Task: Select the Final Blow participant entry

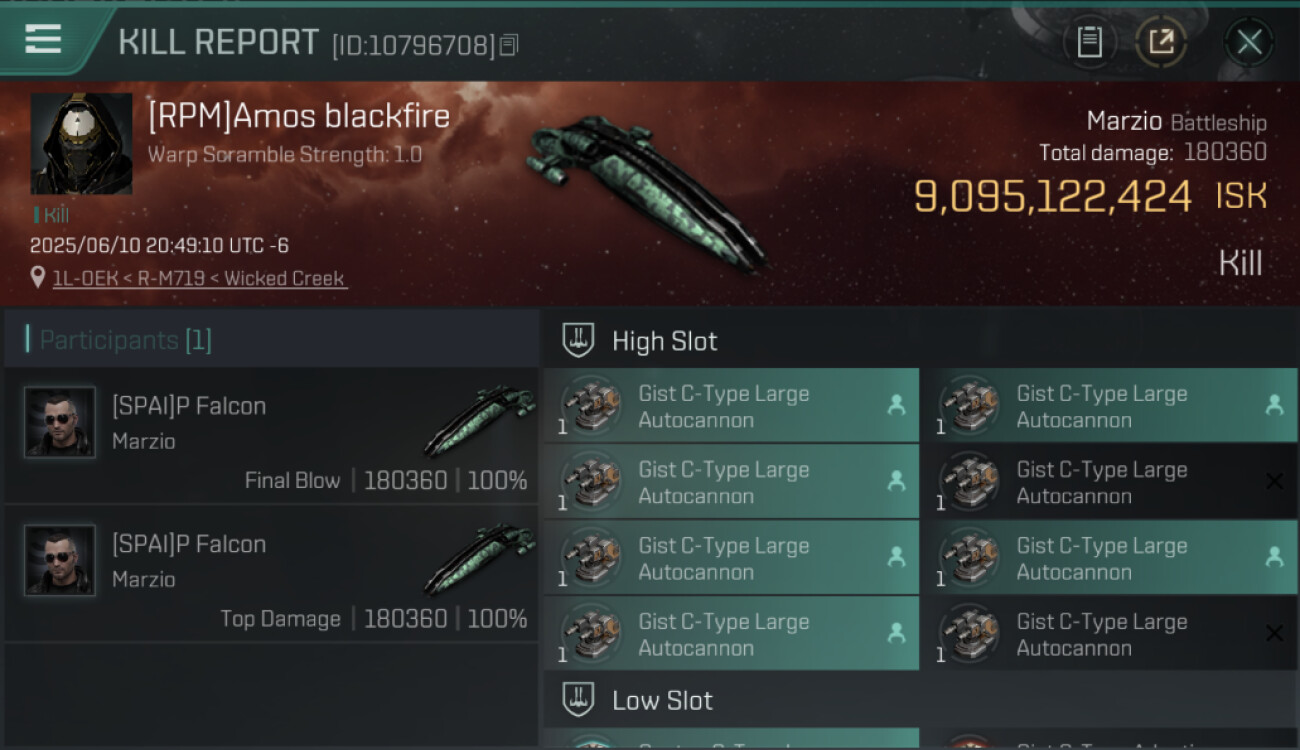Action: (x=271, y=436)
